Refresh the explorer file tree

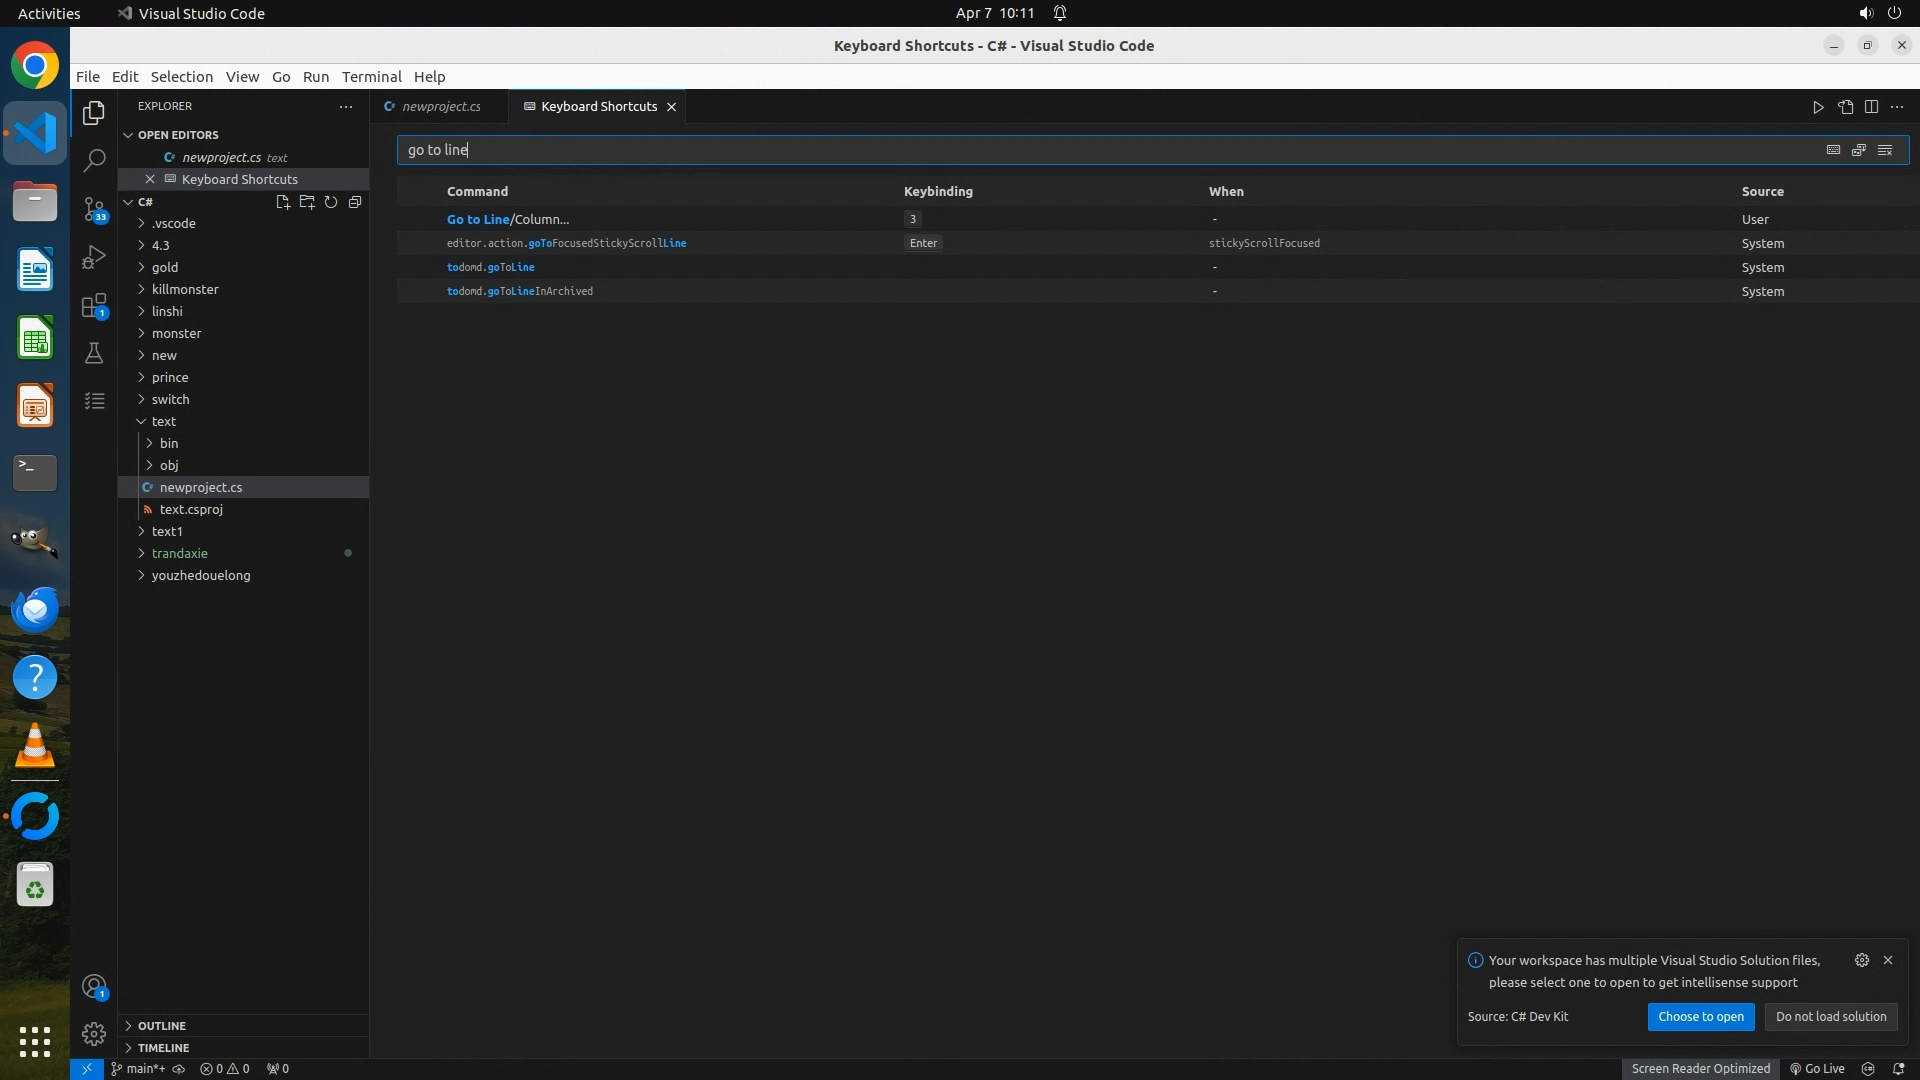click(331, 202)
